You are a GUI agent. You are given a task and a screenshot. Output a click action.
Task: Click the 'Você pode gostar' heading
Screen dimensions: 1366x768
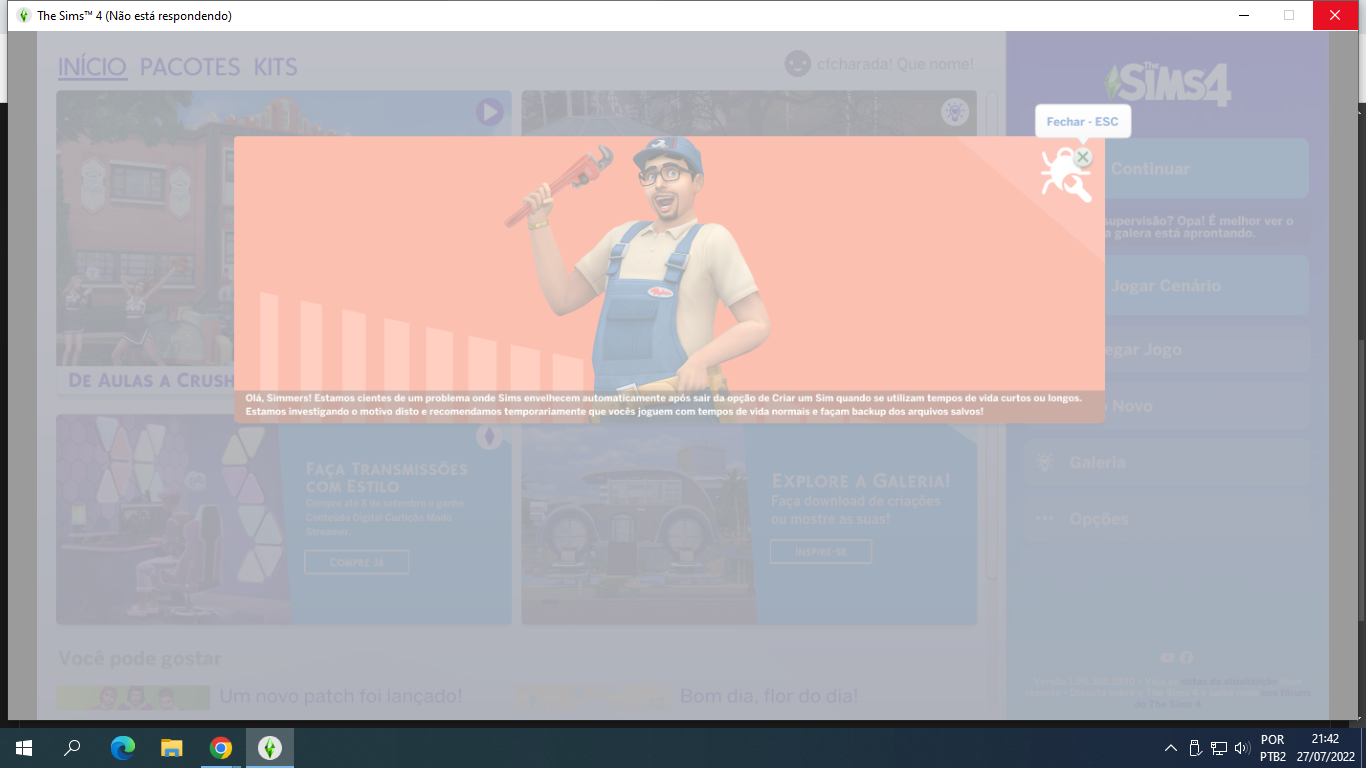click(x=140, y=658)
